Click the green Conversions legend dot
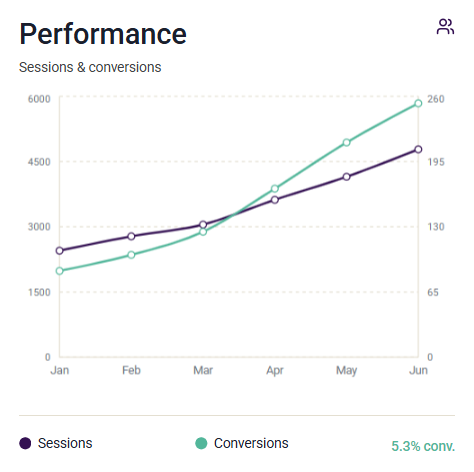The height and width of the screenshot is (472, 474). (201, 443)
